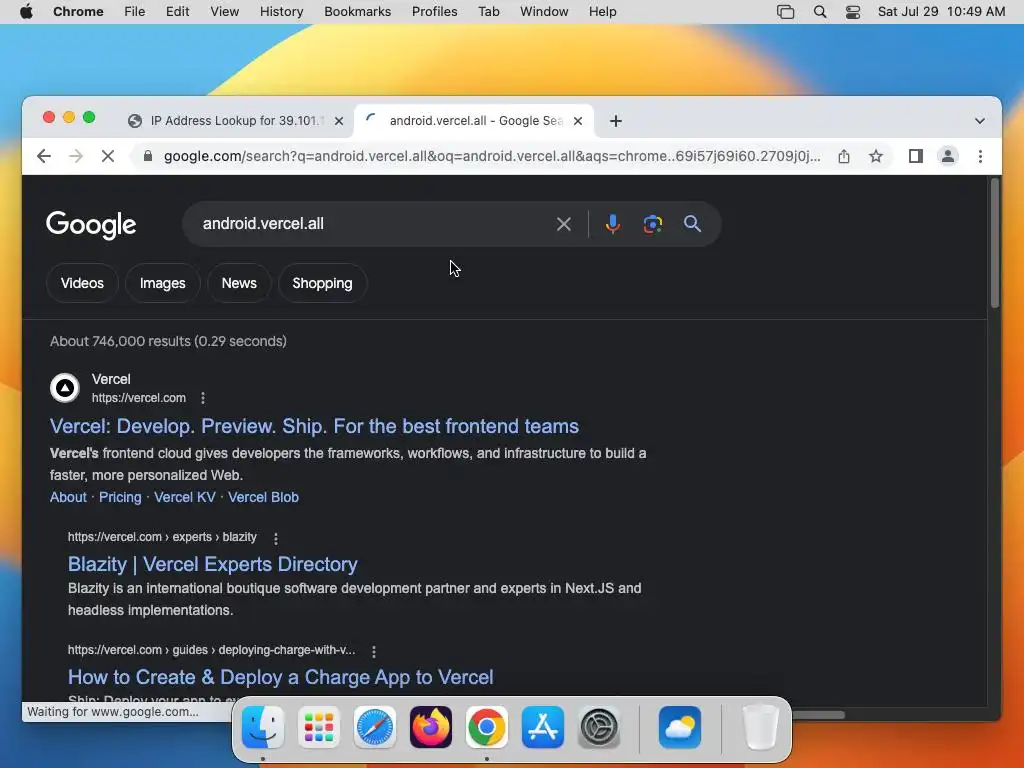Open Spotlight search in menu bar
This screenshot has height=768, width=1024.
point(820,12)
